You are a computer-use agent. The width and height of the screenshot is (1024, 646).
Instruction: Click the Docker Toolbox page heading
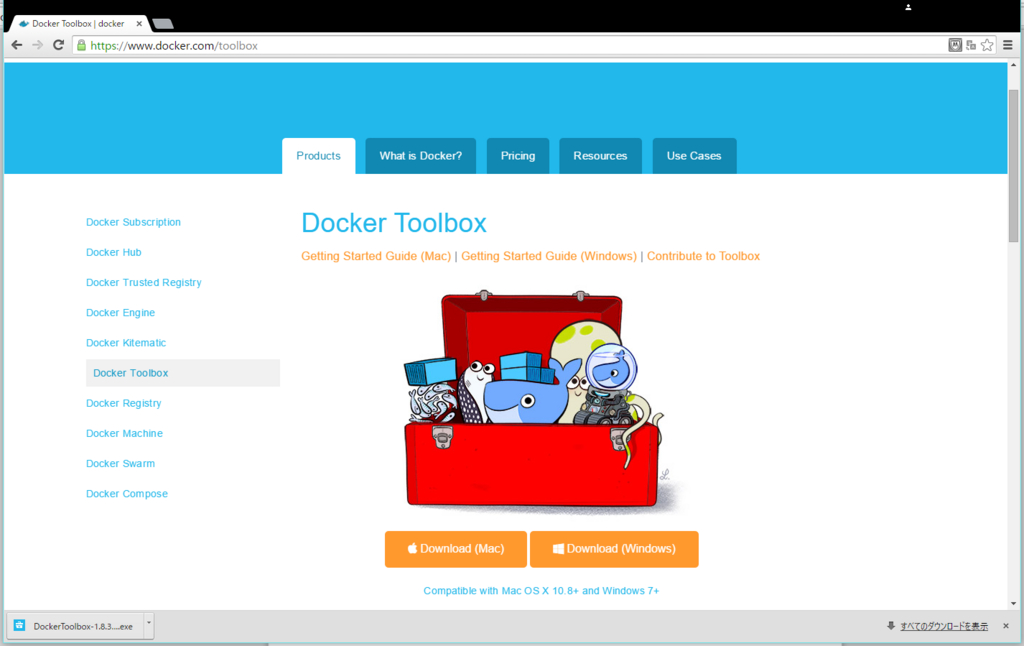coord(394,223)
